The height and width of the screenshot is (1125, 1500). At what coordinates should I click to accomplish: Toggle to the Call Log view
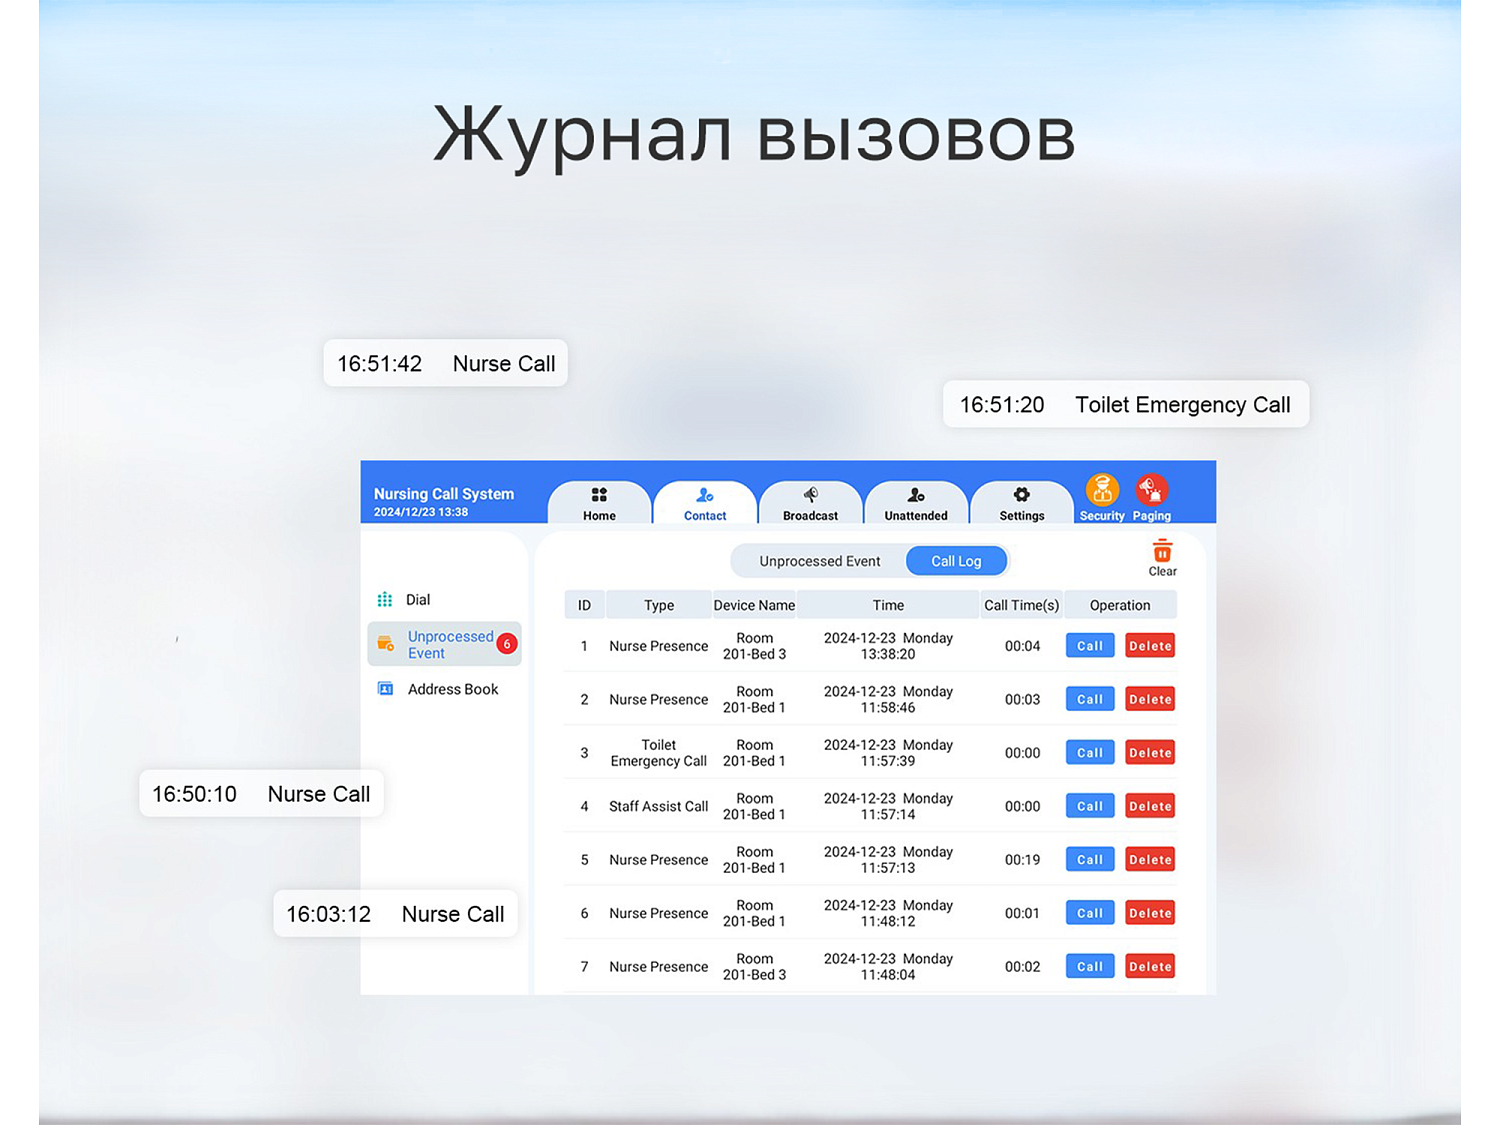click(956, 560)
